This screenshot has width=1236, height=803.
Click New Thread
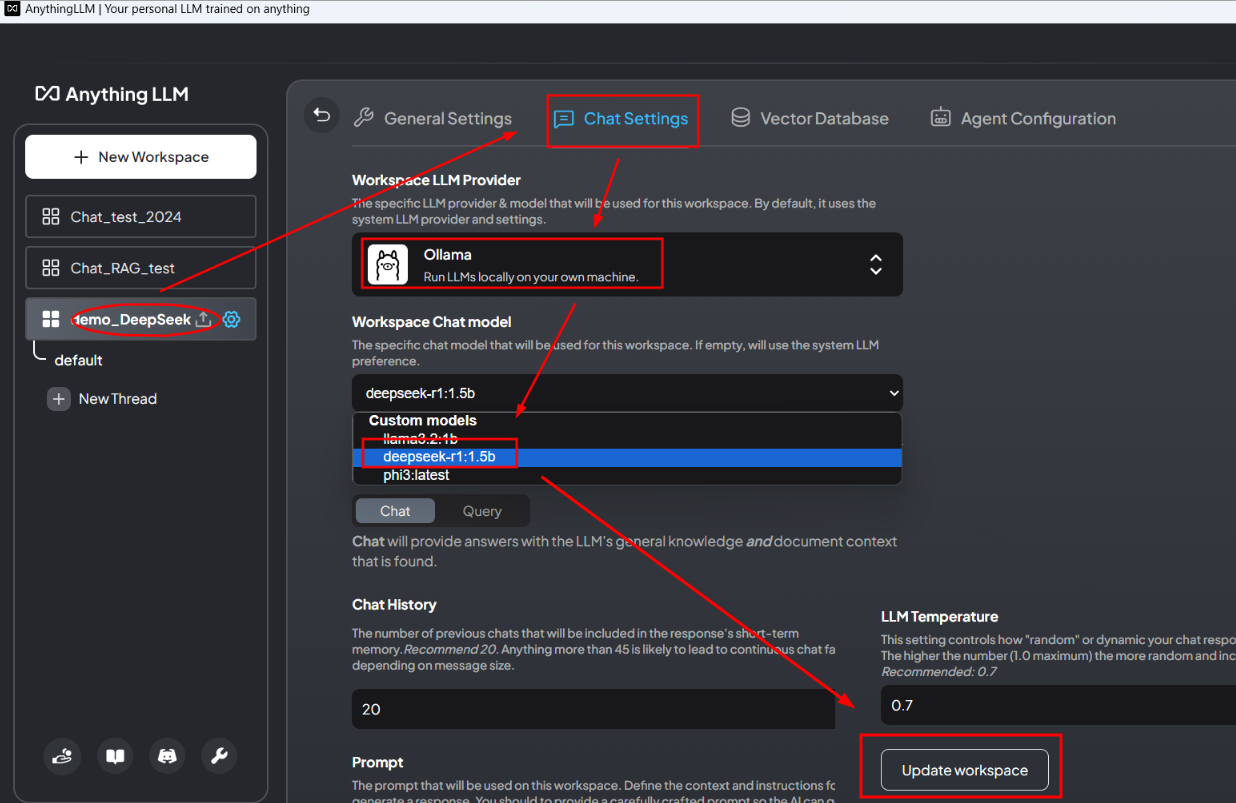[102, 399]
